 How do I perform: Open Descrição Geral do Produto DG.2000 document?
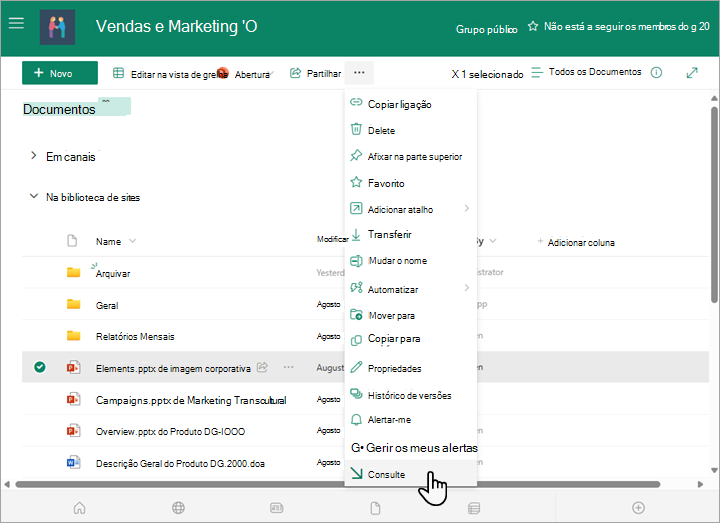180,463
